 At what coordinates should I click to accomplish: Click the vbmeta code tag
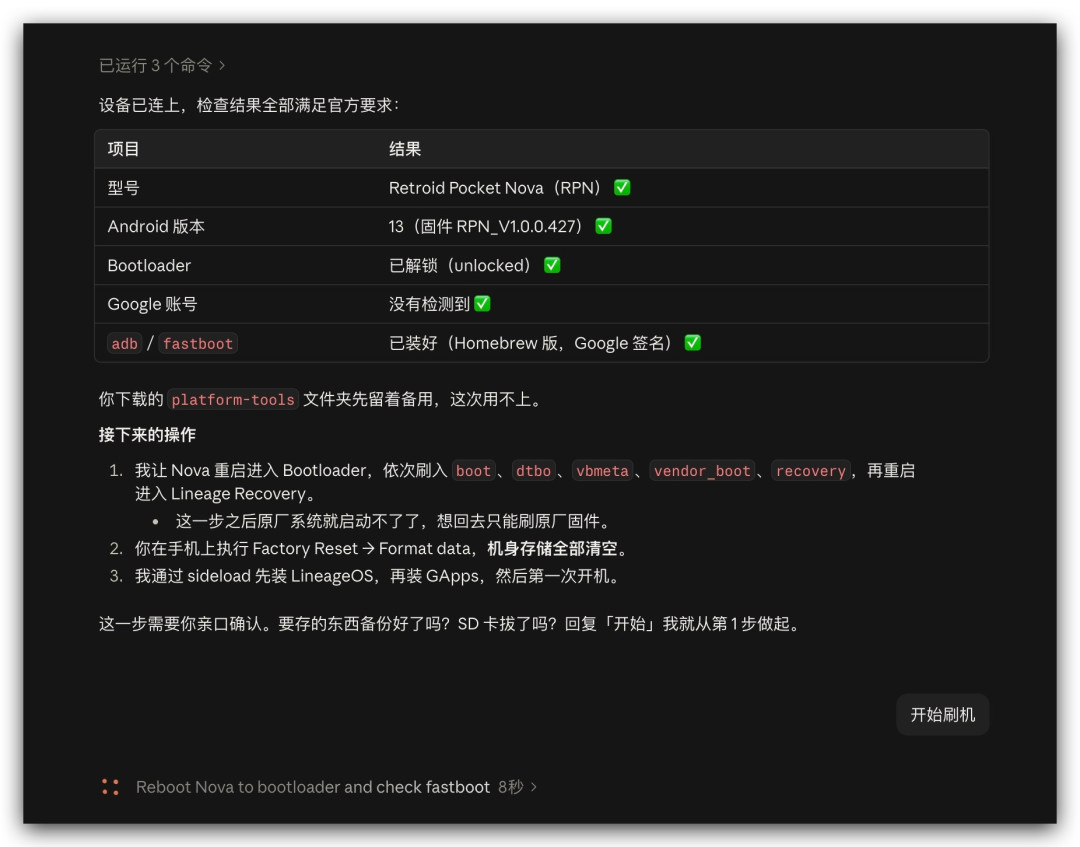pos(602,471)
